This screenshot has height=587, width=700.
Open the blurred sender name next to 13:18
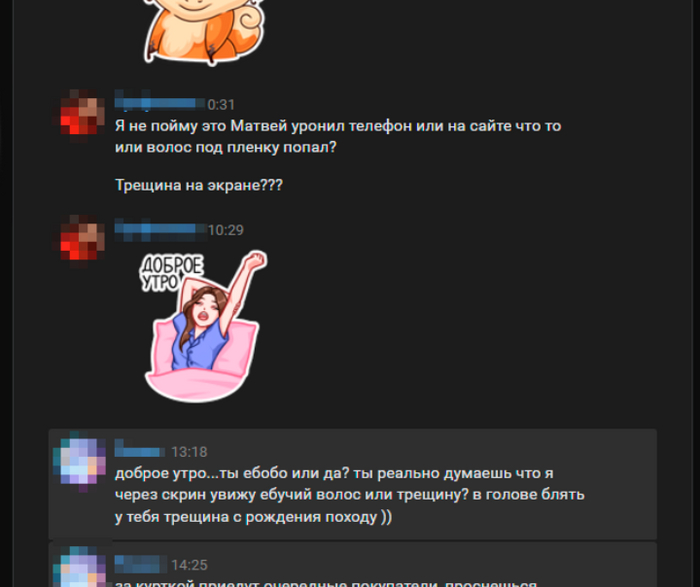tap(139, 451)
